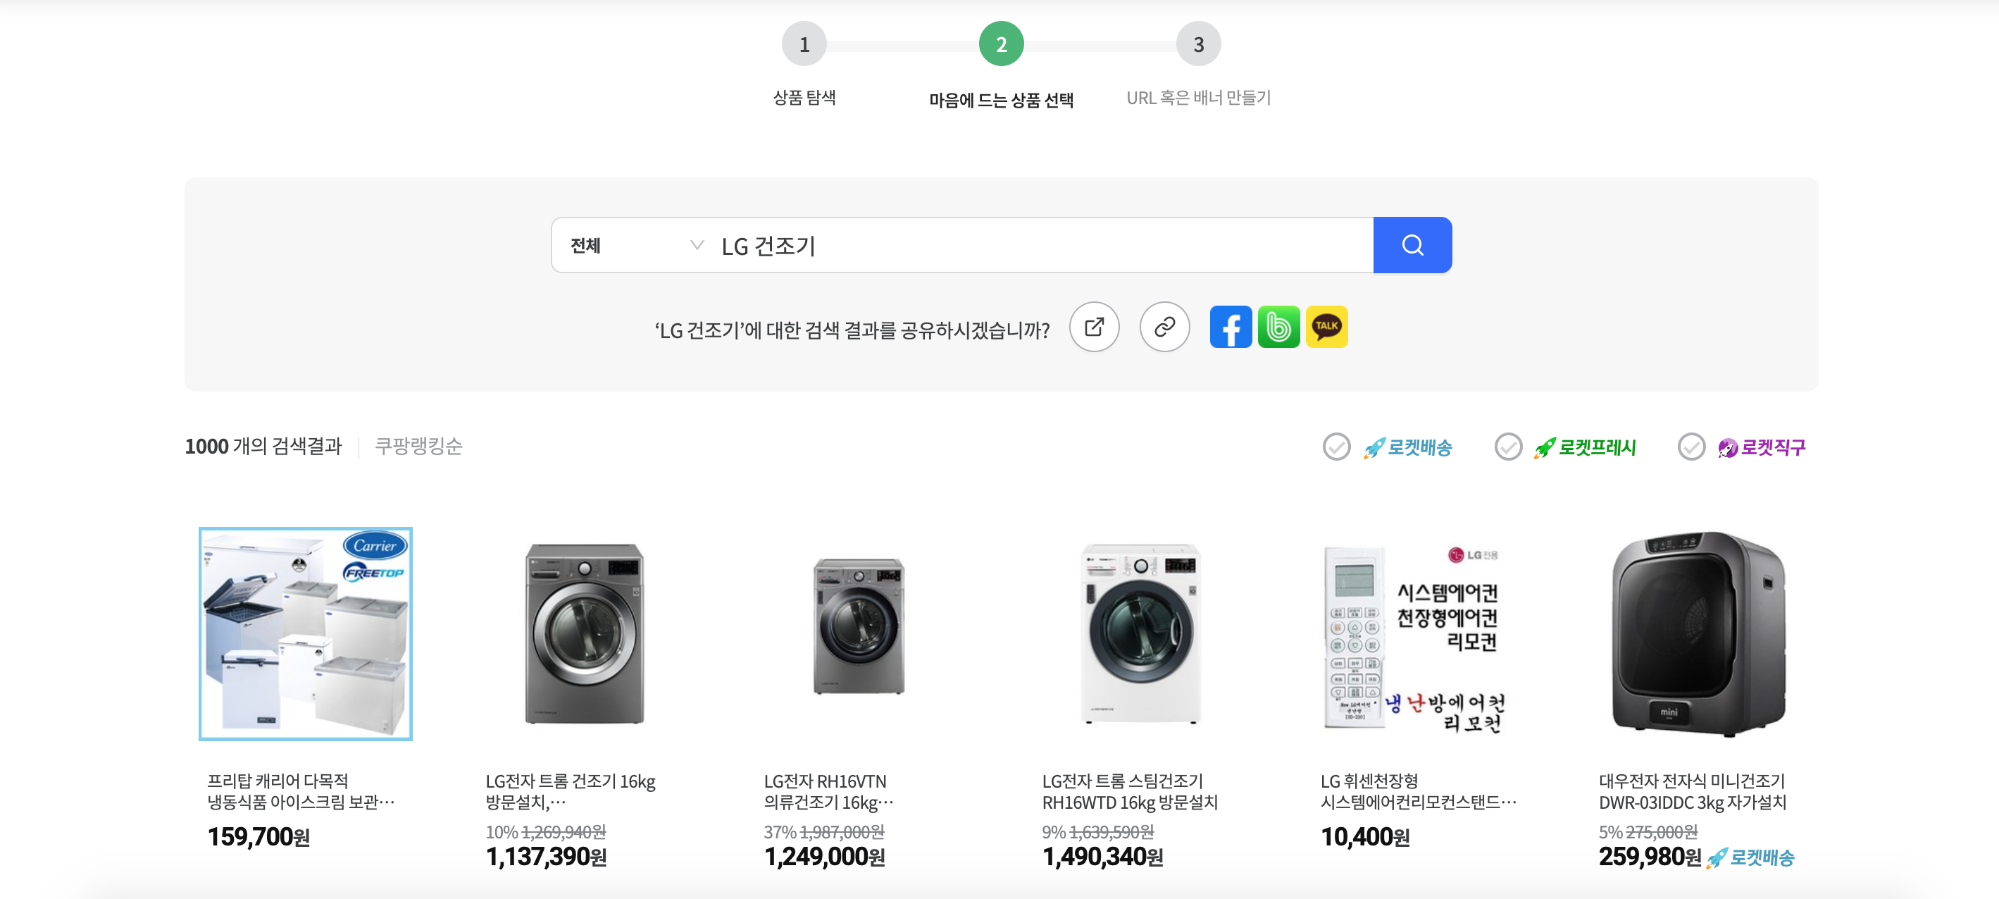This screenshot has width=1999, height=899.
Task: Open 대우전자 미니건조기 product image
Action: (x=1698, y=634)
